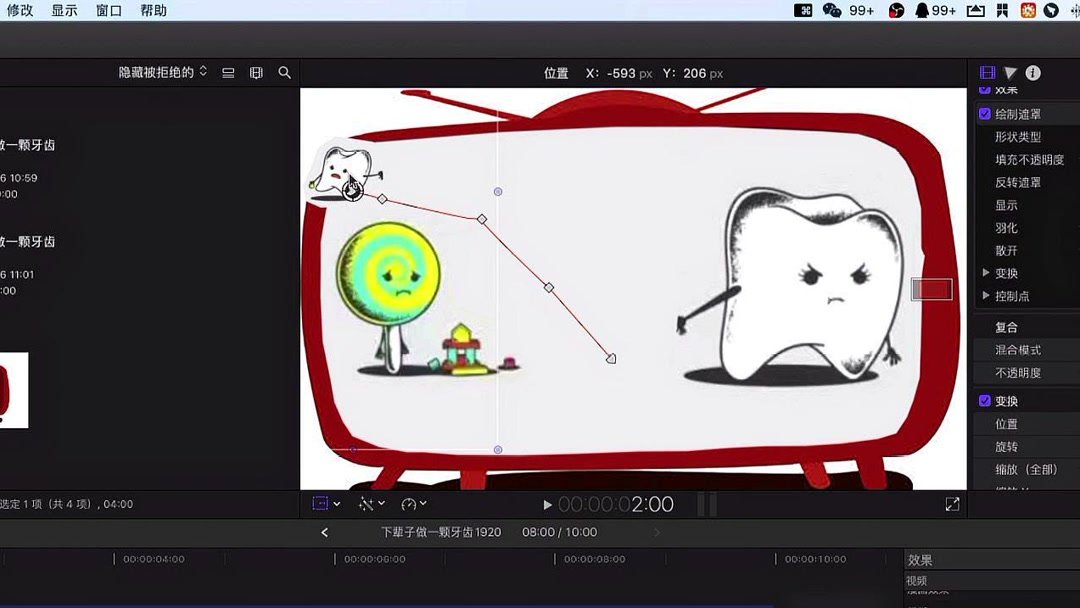Open the 修改 menu in the menu bar

point(22,10)
